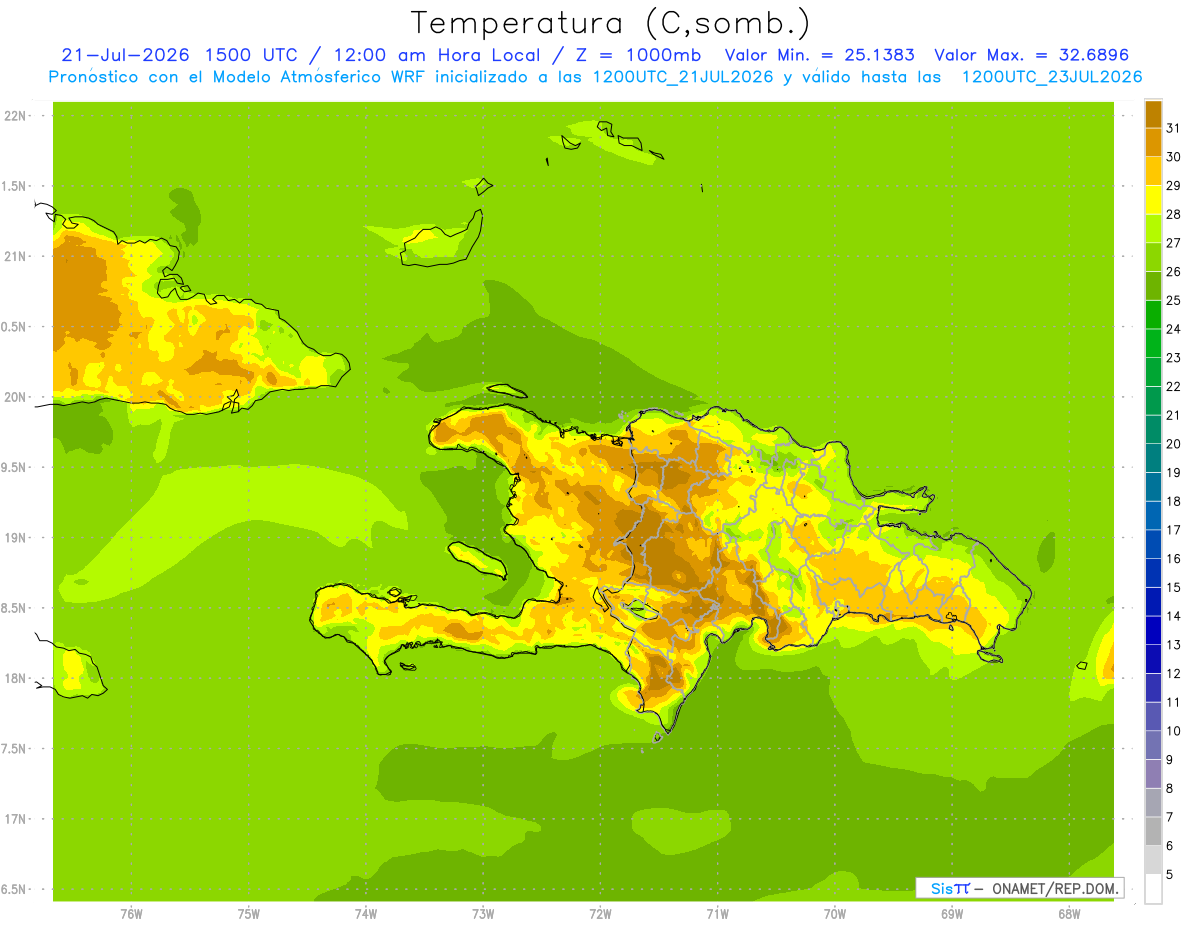
Task: Click the legend value label "5"
Action: [x=1170, y=874]
